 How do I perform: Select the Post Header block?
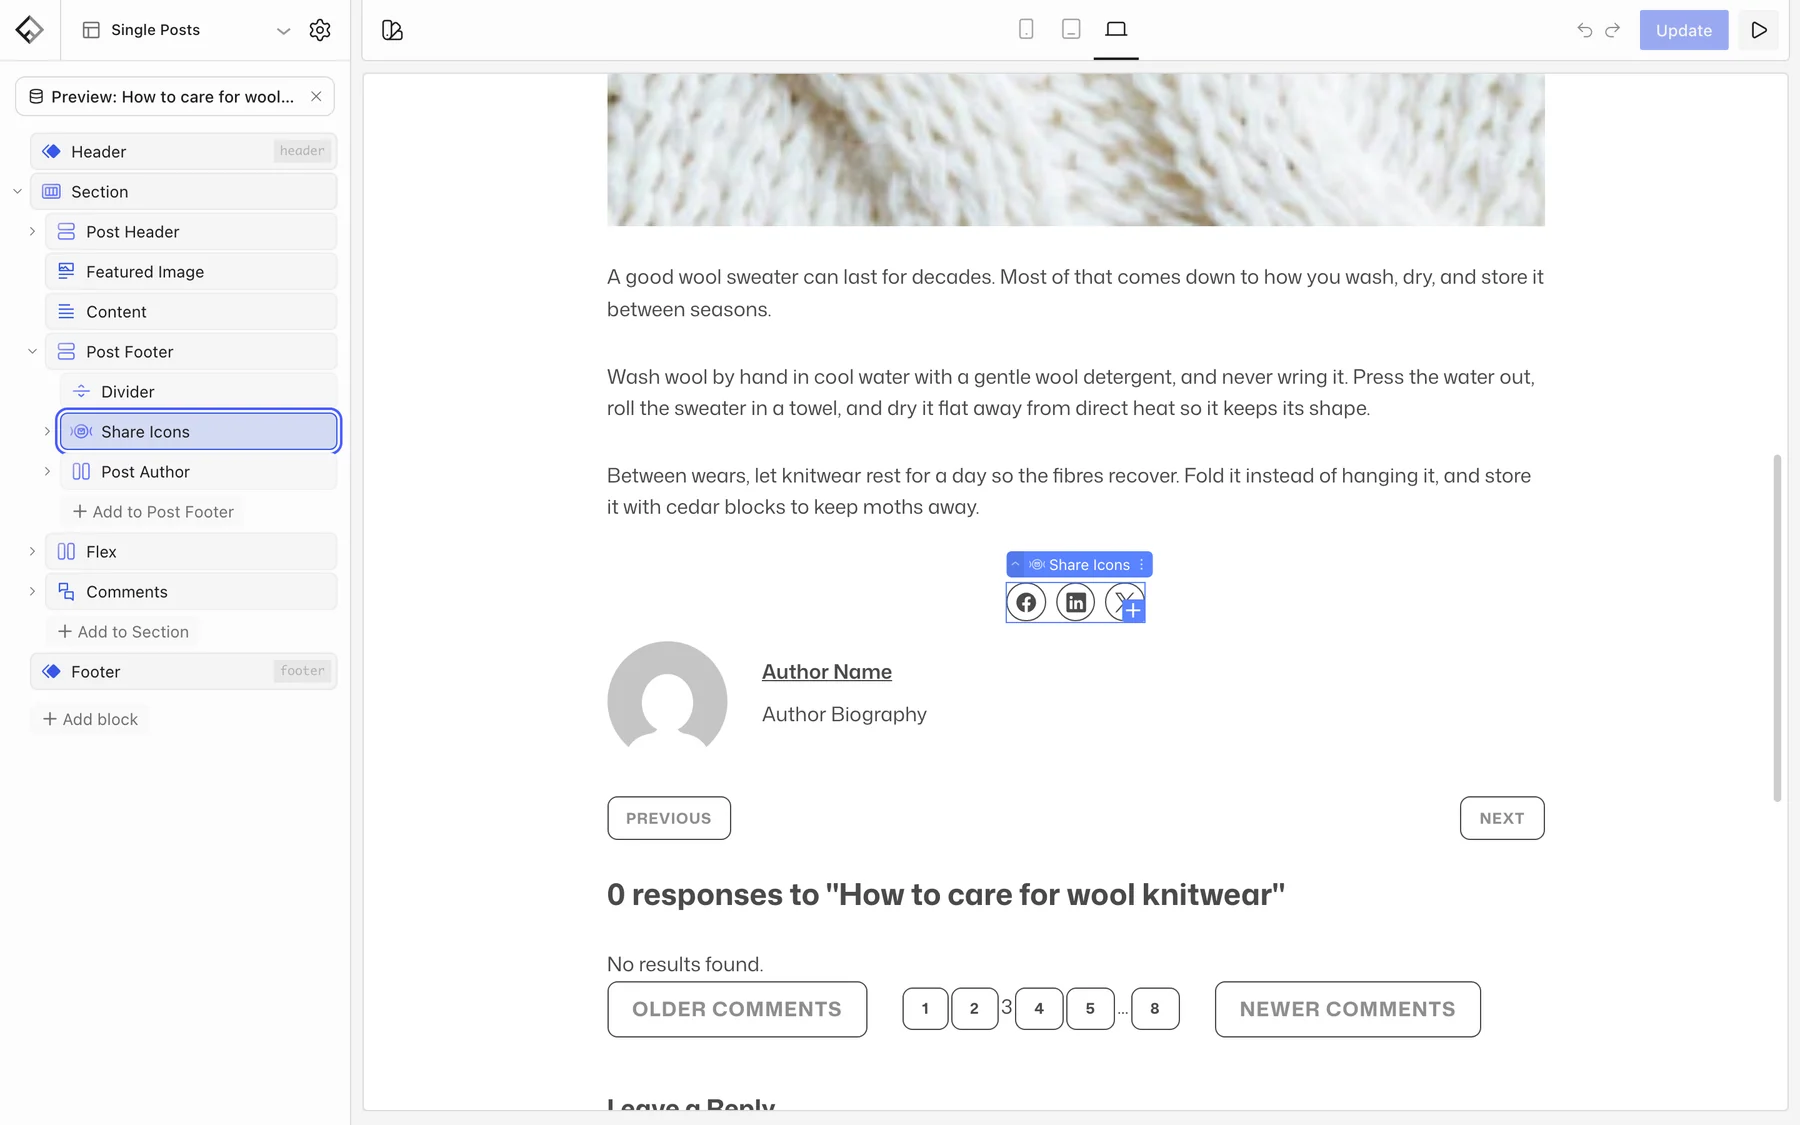[x=190, y=231]
